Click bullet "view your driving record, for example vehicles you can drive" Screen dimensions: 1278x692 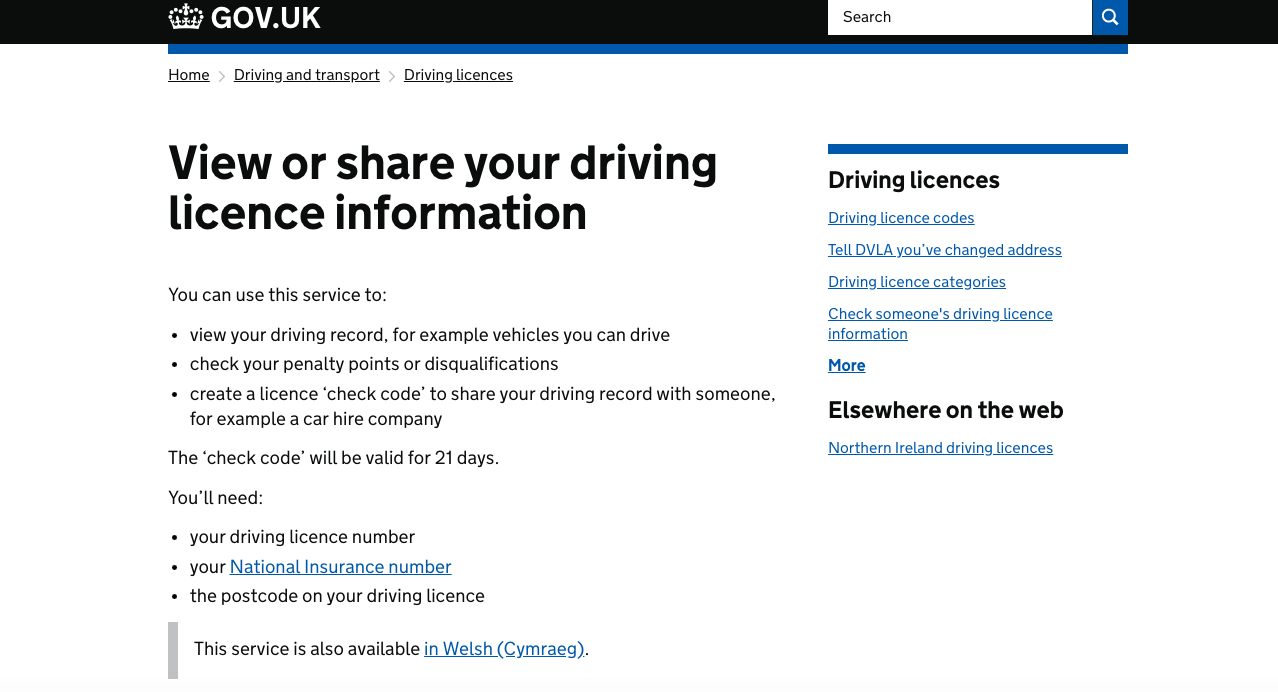pos(430,335)
